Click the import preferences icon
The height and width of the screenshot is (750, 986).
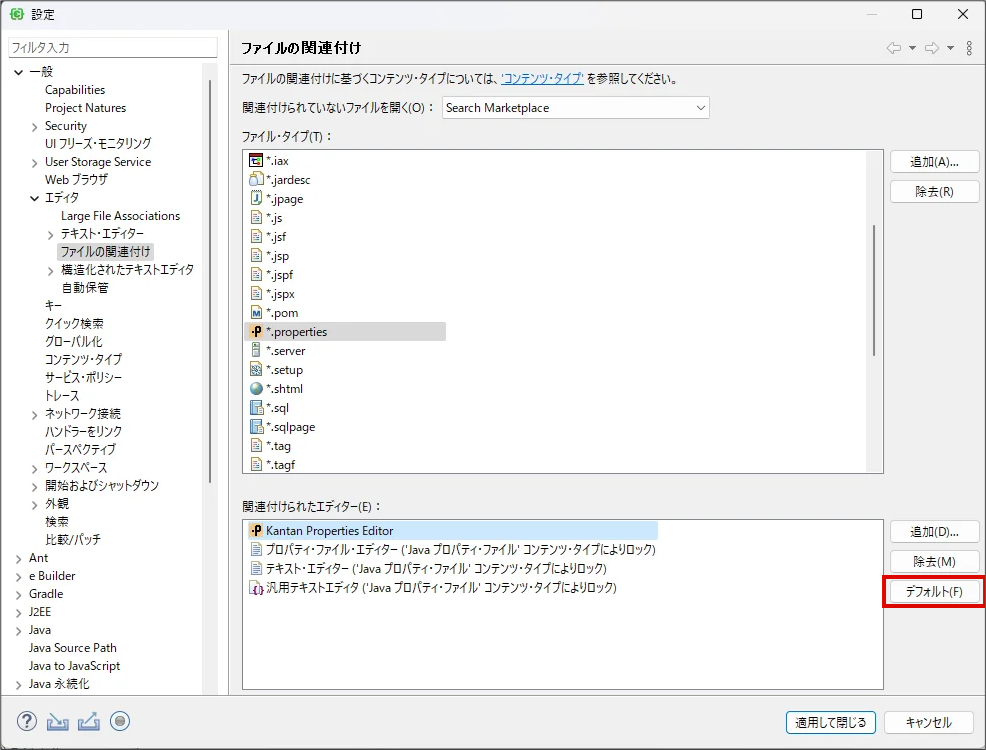58,721
